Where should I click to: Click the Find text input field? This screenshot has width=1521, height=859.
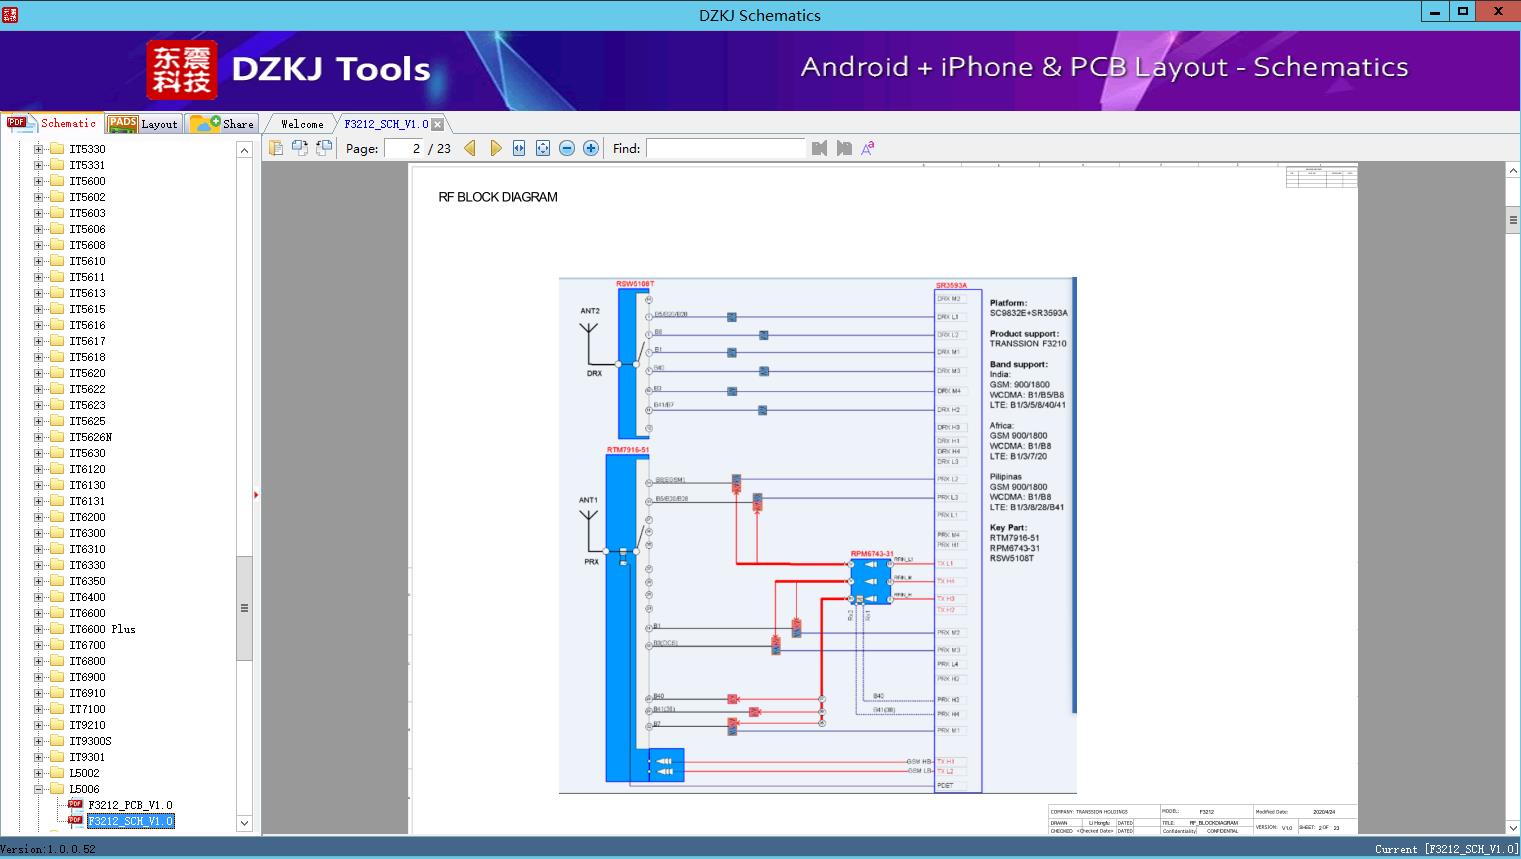(725, 148)
